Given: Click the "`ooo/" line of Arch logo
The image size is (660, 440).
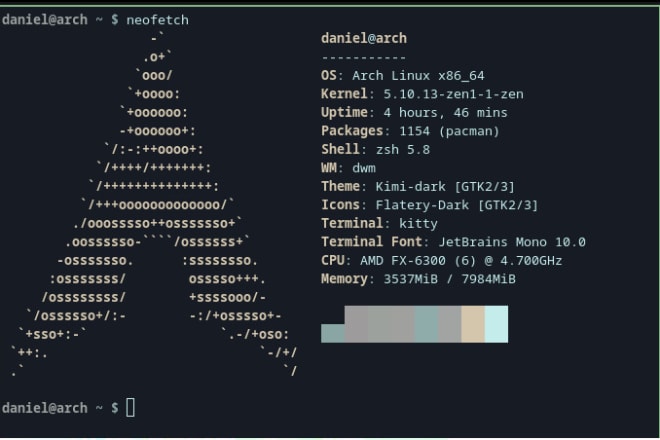Looking at the screenshot, I should point(154,76).
